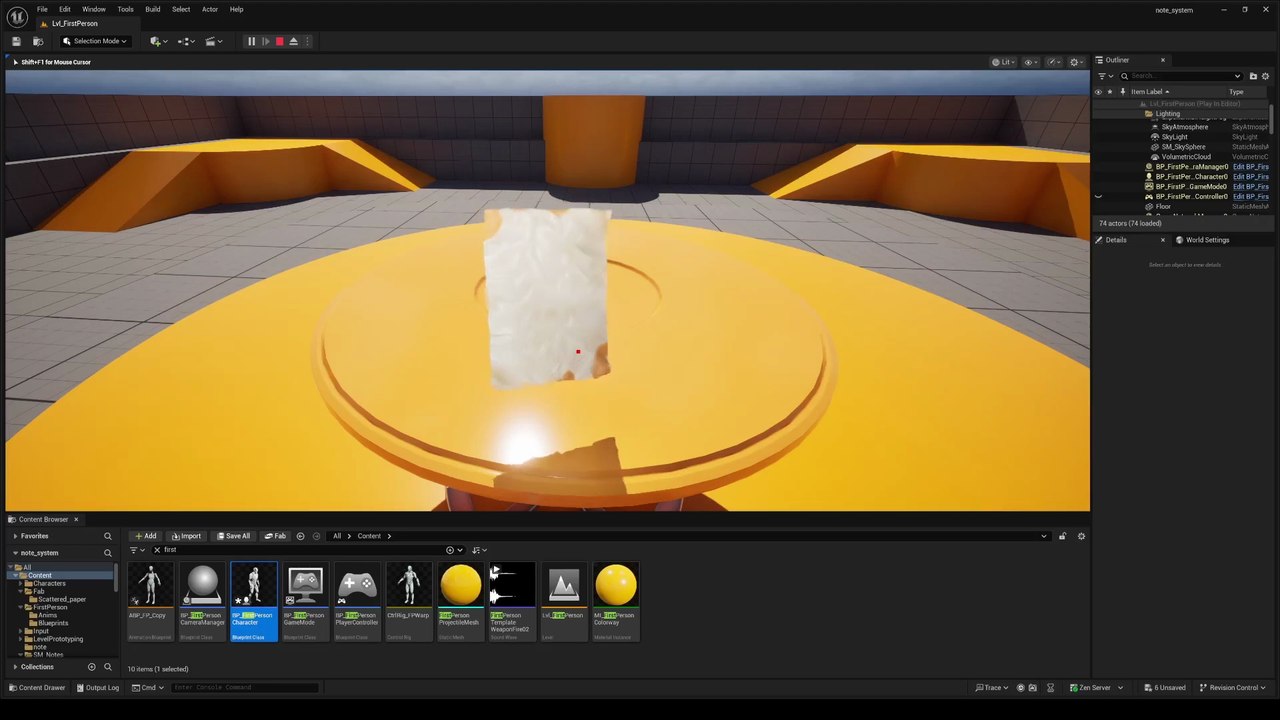The width and height of the screenshot is (1280, 720).
Task: Click the Content Browser lock icon
Action: pyautogui.click(x=1062, y=536)
